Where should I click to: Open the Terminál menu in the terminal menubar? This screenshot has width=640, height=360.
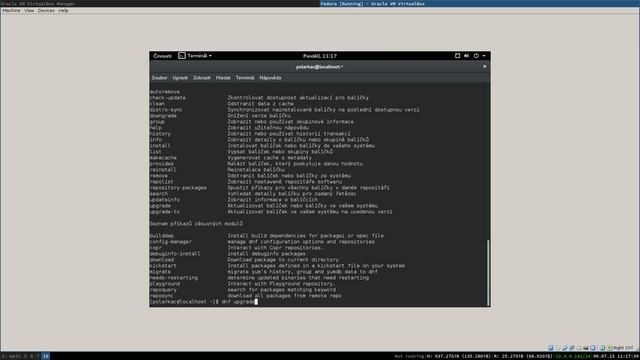click(x=245, y=78)
